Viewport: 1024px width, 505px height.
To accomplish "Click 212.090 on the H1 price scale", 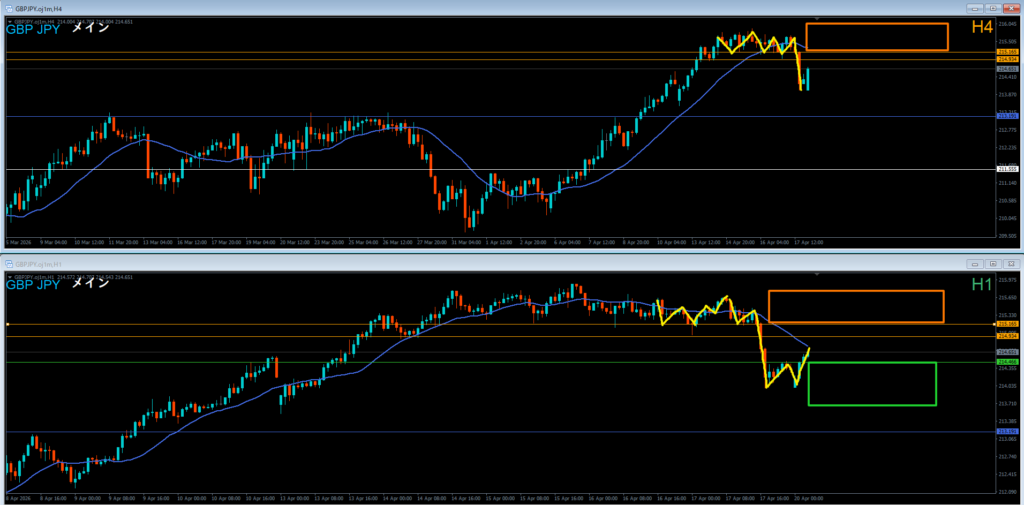I will (1006, 492).
